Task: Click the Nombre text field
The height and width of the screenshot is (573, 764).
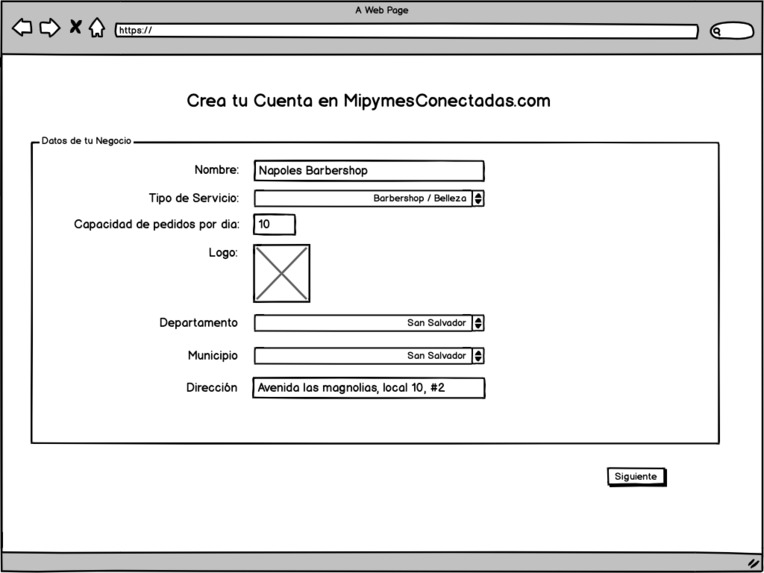Action: tap(369, 171)
